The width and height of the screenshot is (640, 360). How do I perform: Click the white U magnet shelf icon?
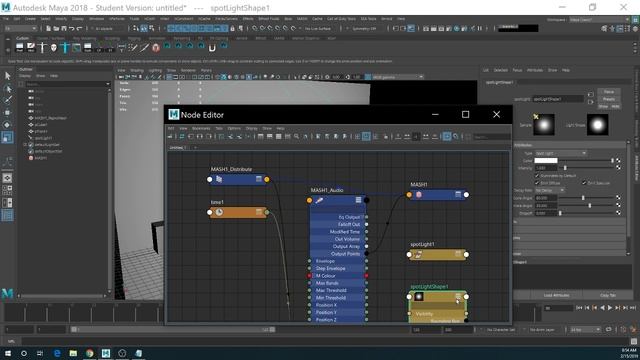tap(212, 48)
